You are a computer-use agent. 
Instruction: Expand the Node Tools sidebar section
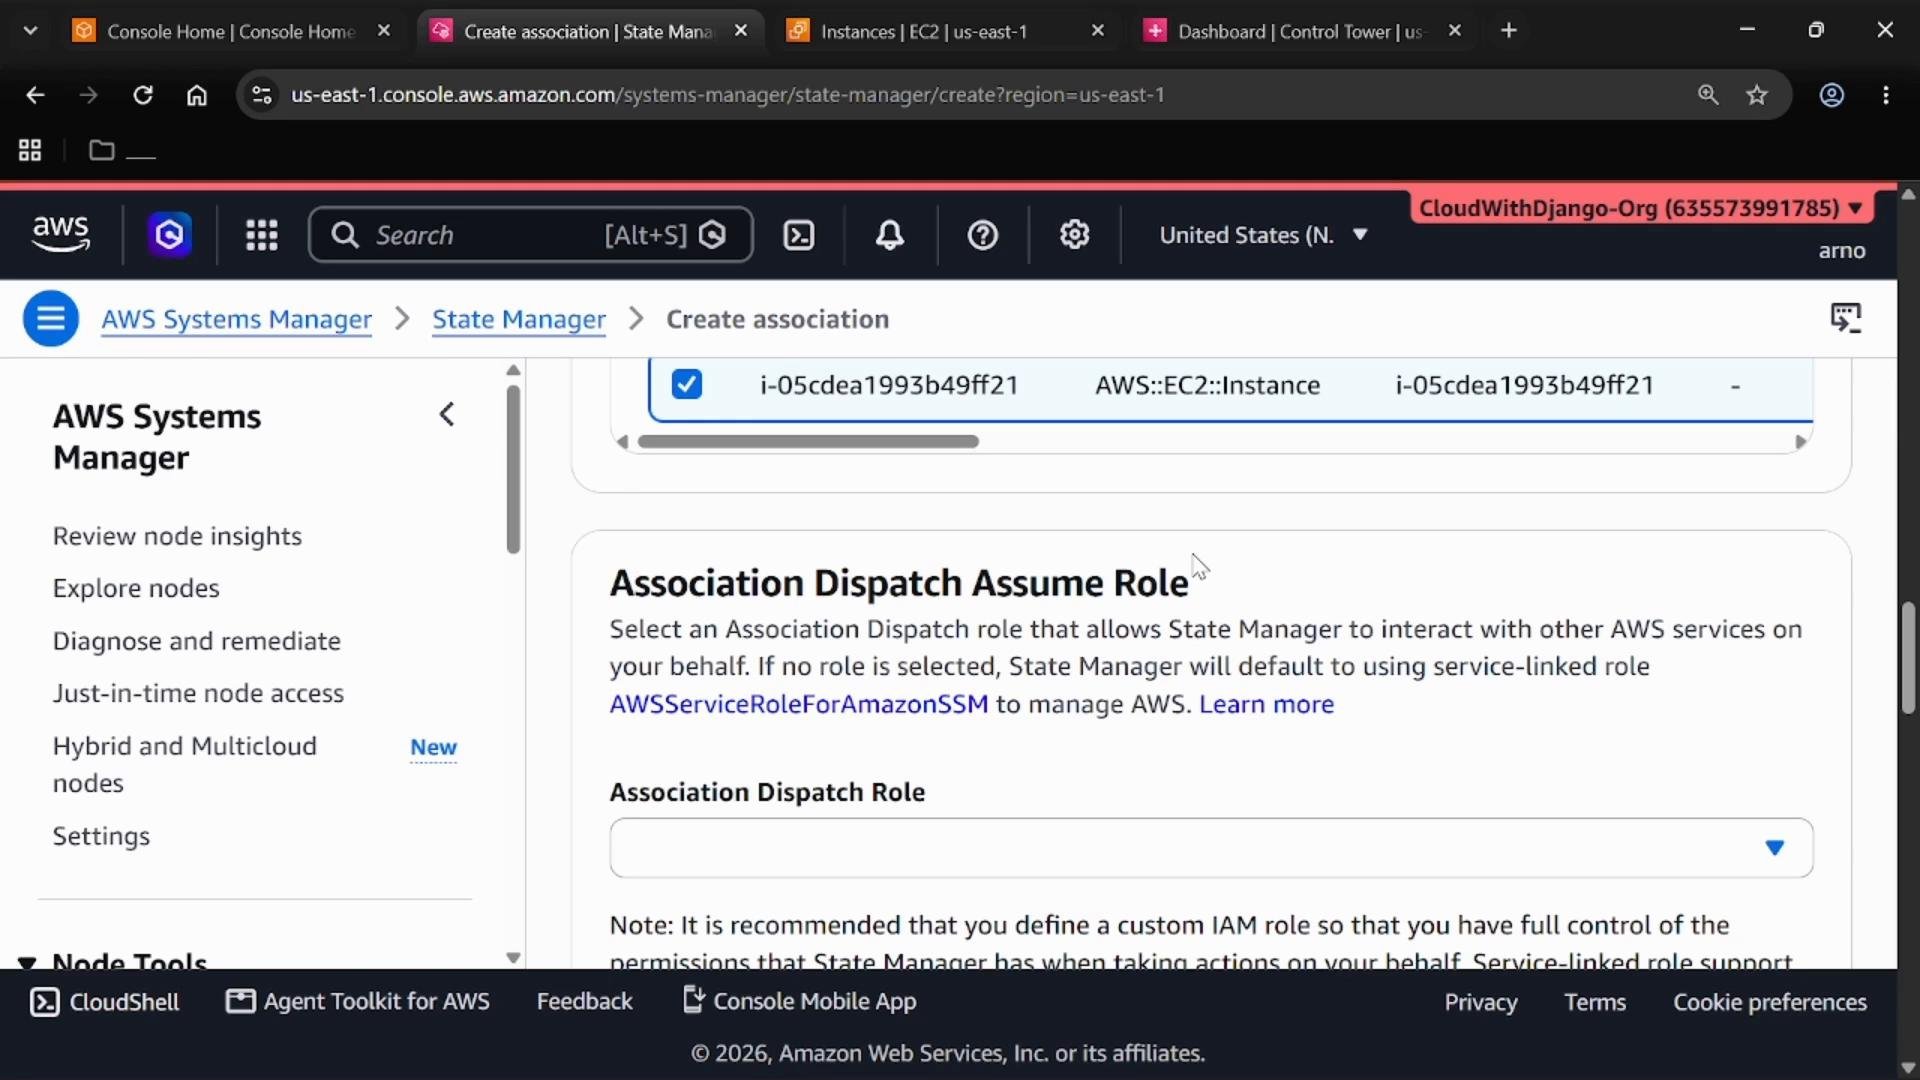coord(27,963)
